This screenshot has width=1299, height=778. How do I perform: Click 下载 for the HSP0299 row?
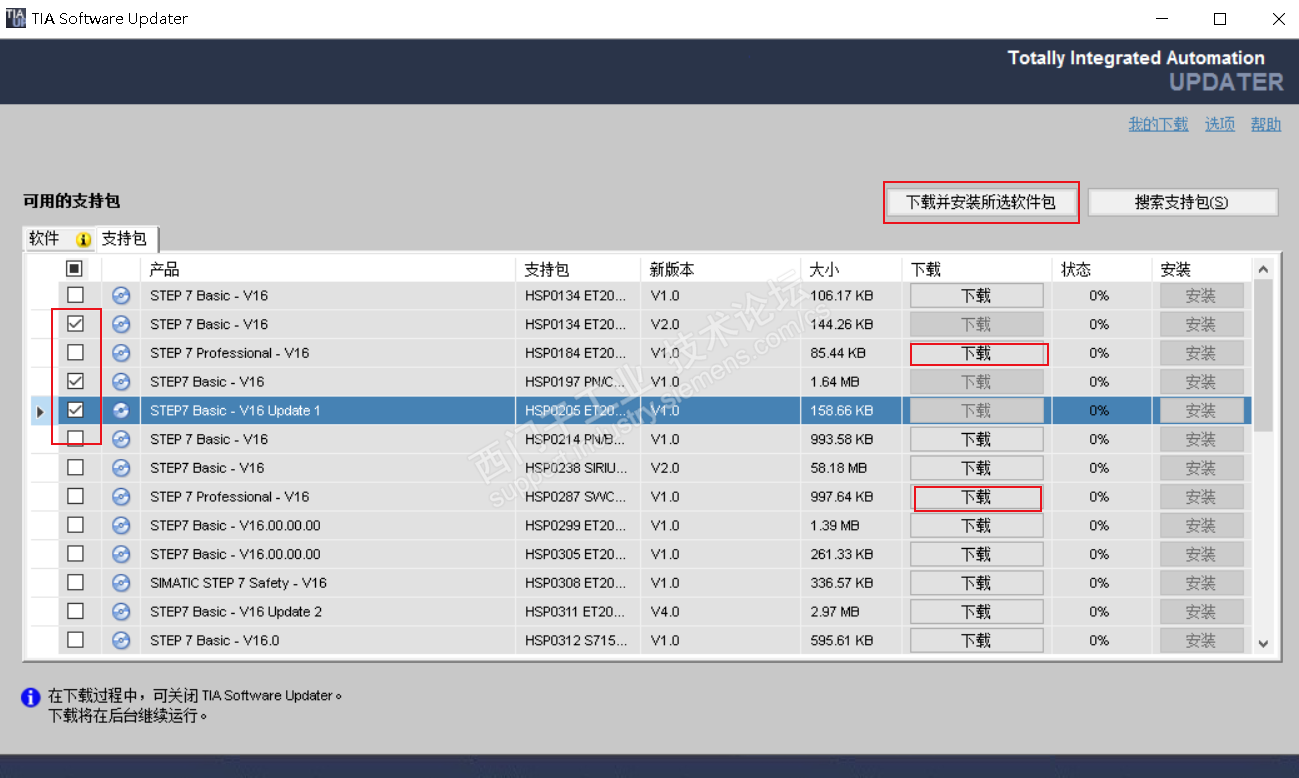pos(976,525)
